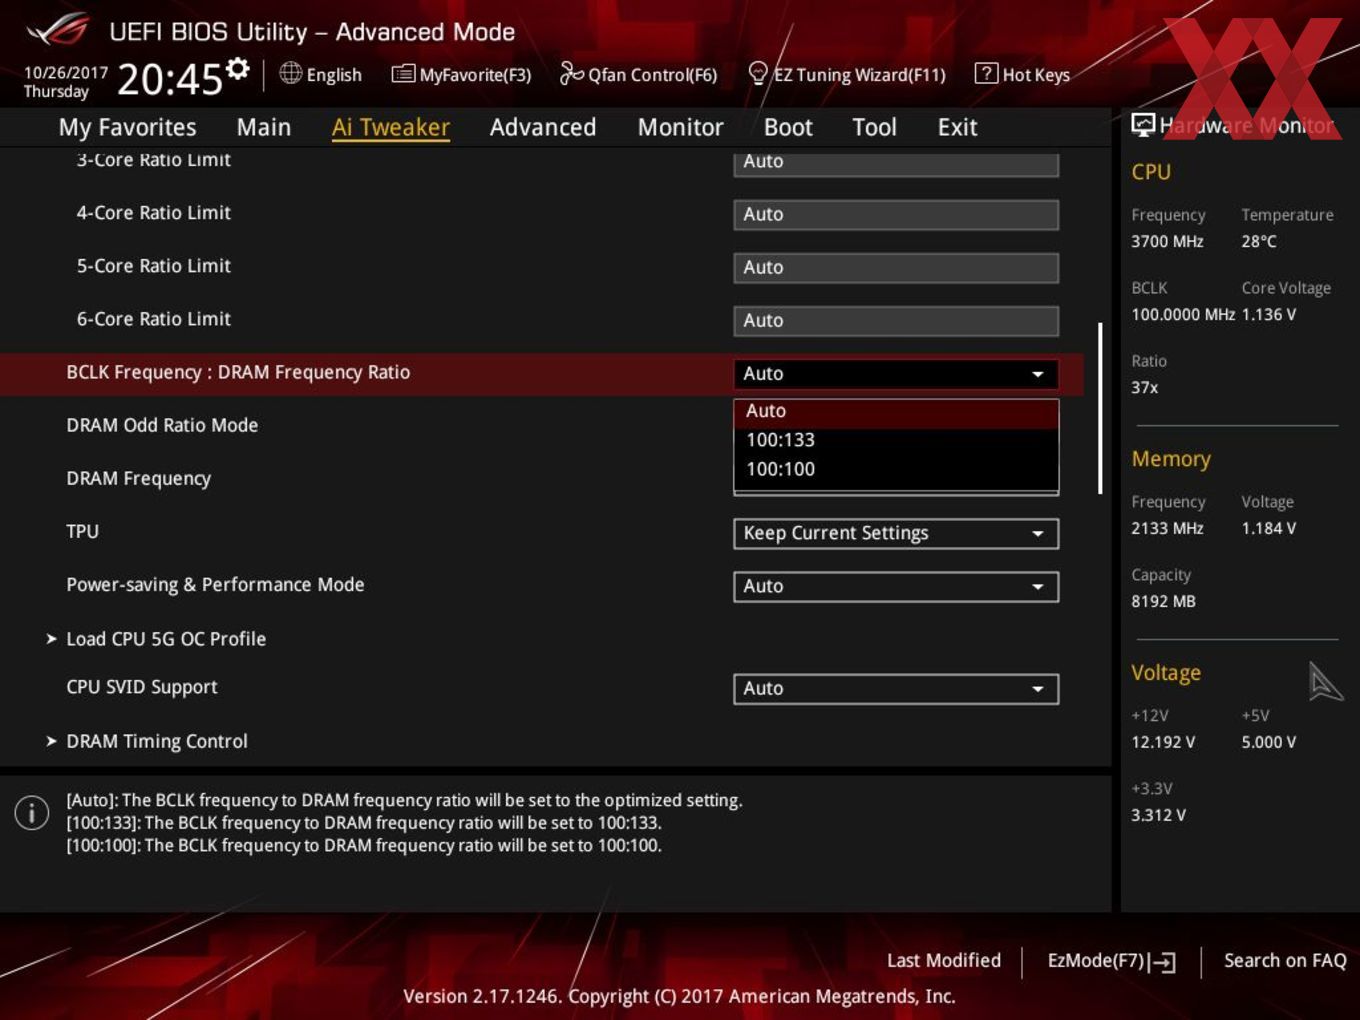Click the Hardware Monitor display icon

pyautogui.click(x=1143, y=125)
